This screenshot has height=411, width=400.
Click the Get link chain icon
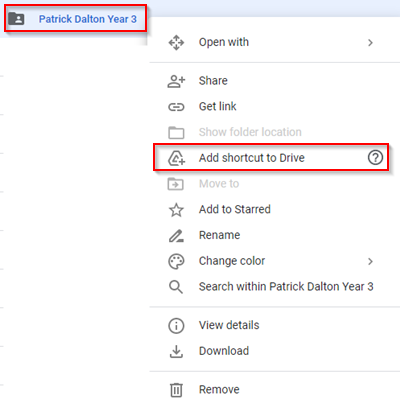(x=176, y=107)
